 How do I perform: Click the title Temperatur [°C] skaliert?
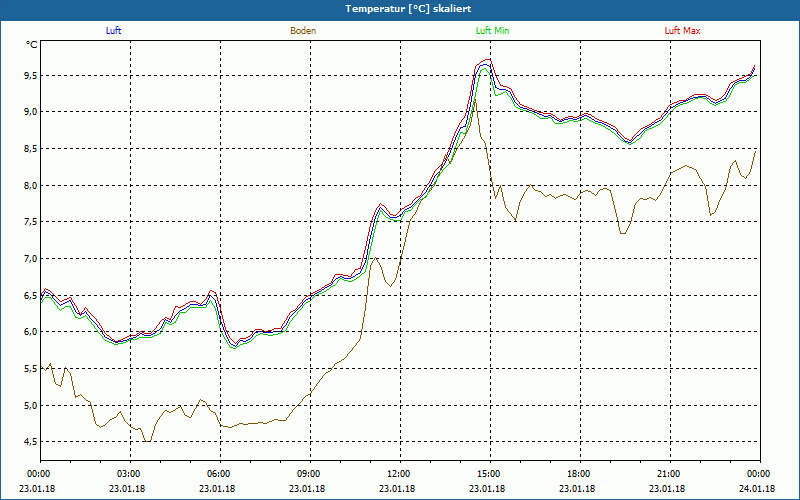pos(408,9)
